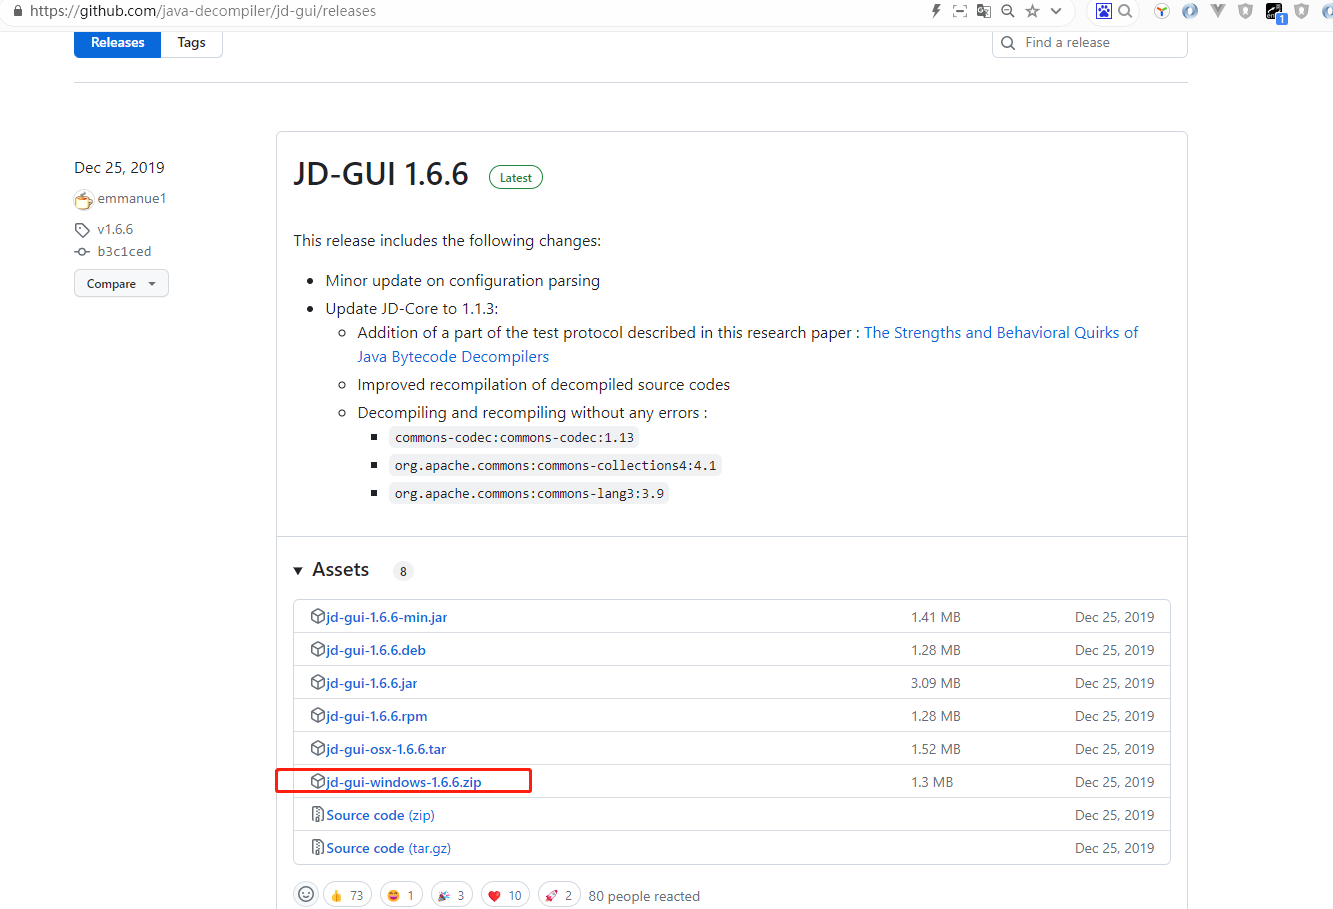
Task: Toggle the thumbs up reaction with 73
Action: click(347, 895)
